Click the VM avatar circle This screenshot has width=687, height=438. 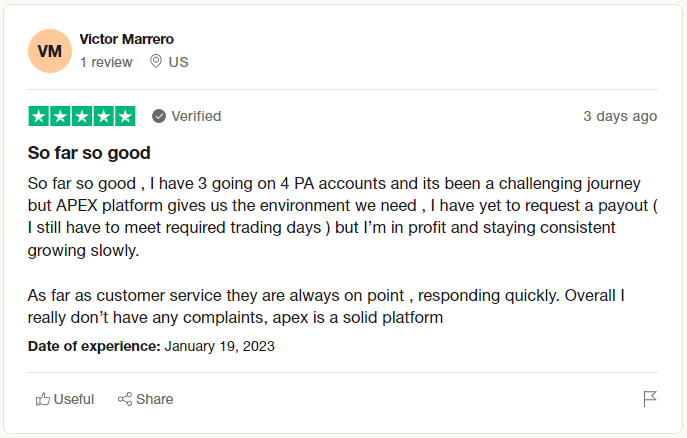50,51
